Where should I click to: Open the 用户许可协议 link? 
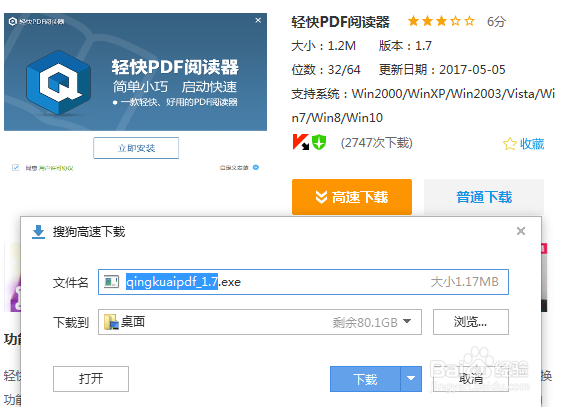[x=56, y=168]
